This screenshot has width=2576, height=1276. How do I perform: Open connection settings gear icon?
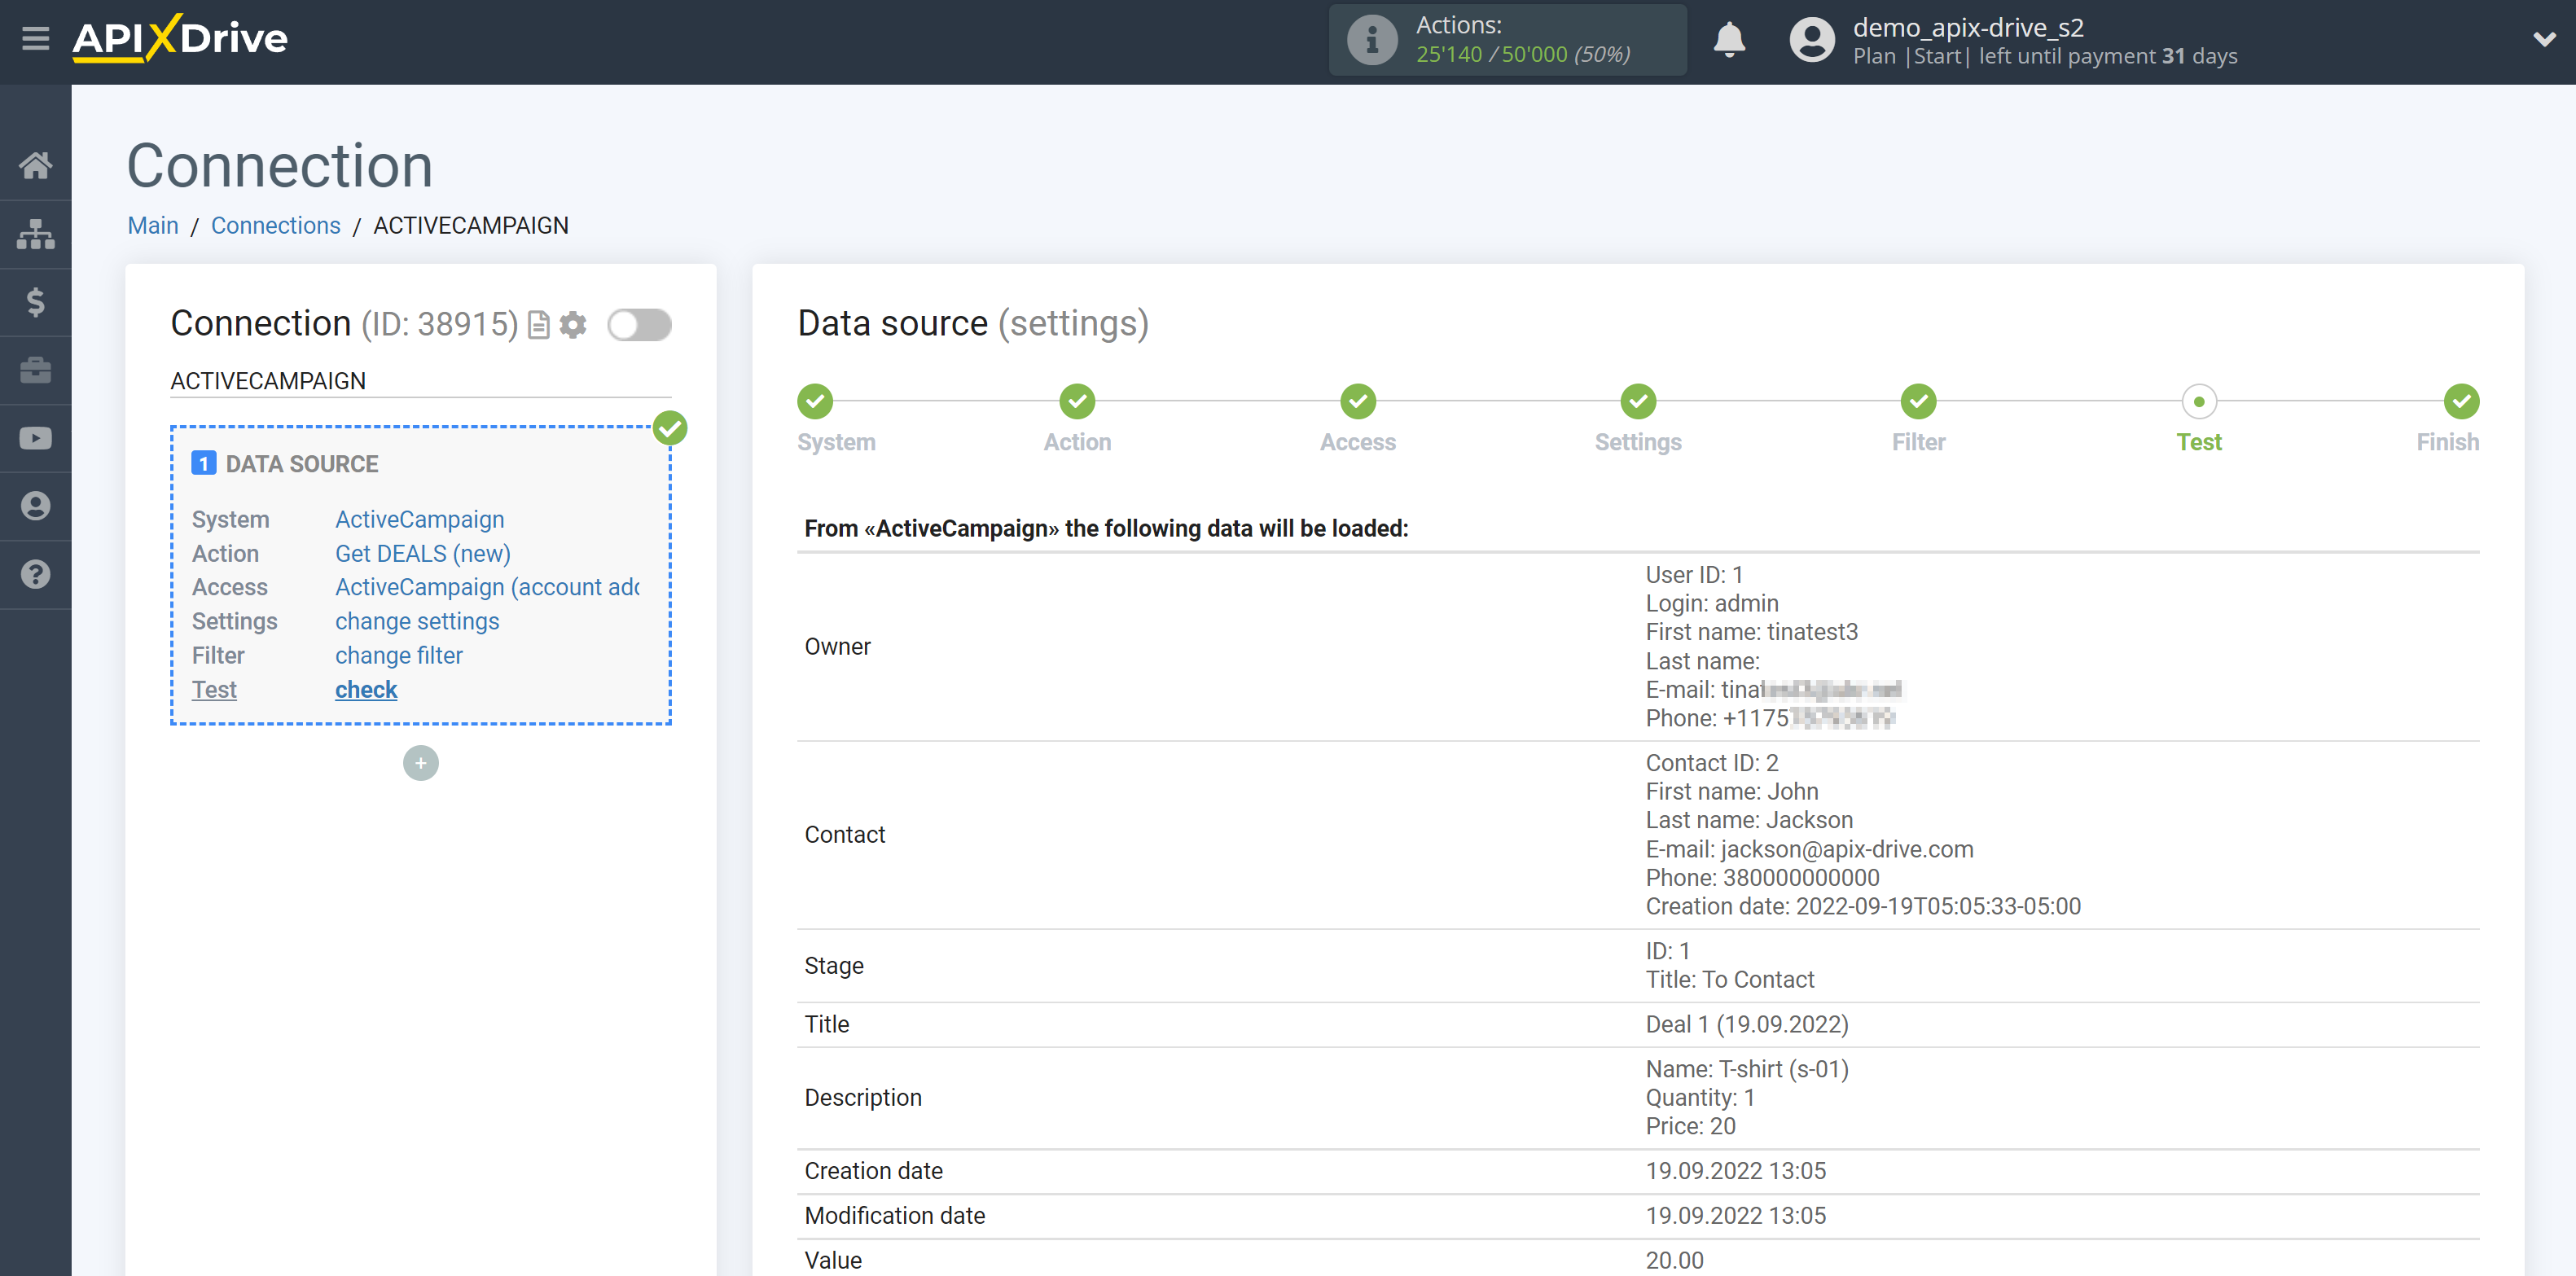(x=573, y=325)
